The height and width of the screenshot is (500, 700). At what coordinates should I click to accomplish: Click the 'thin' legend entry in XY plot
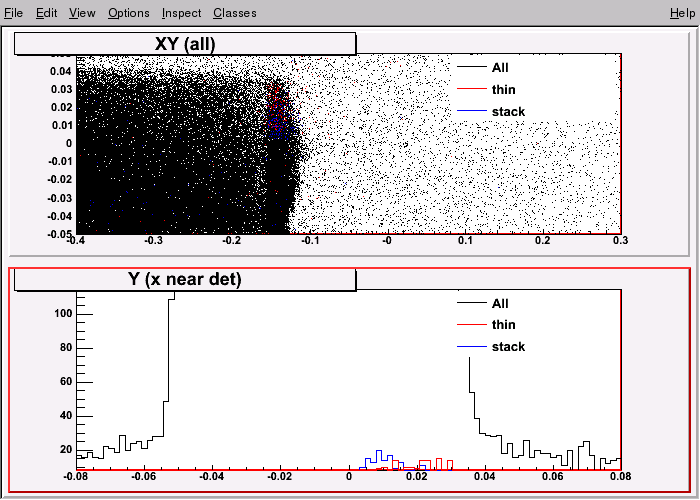[504, 90]
